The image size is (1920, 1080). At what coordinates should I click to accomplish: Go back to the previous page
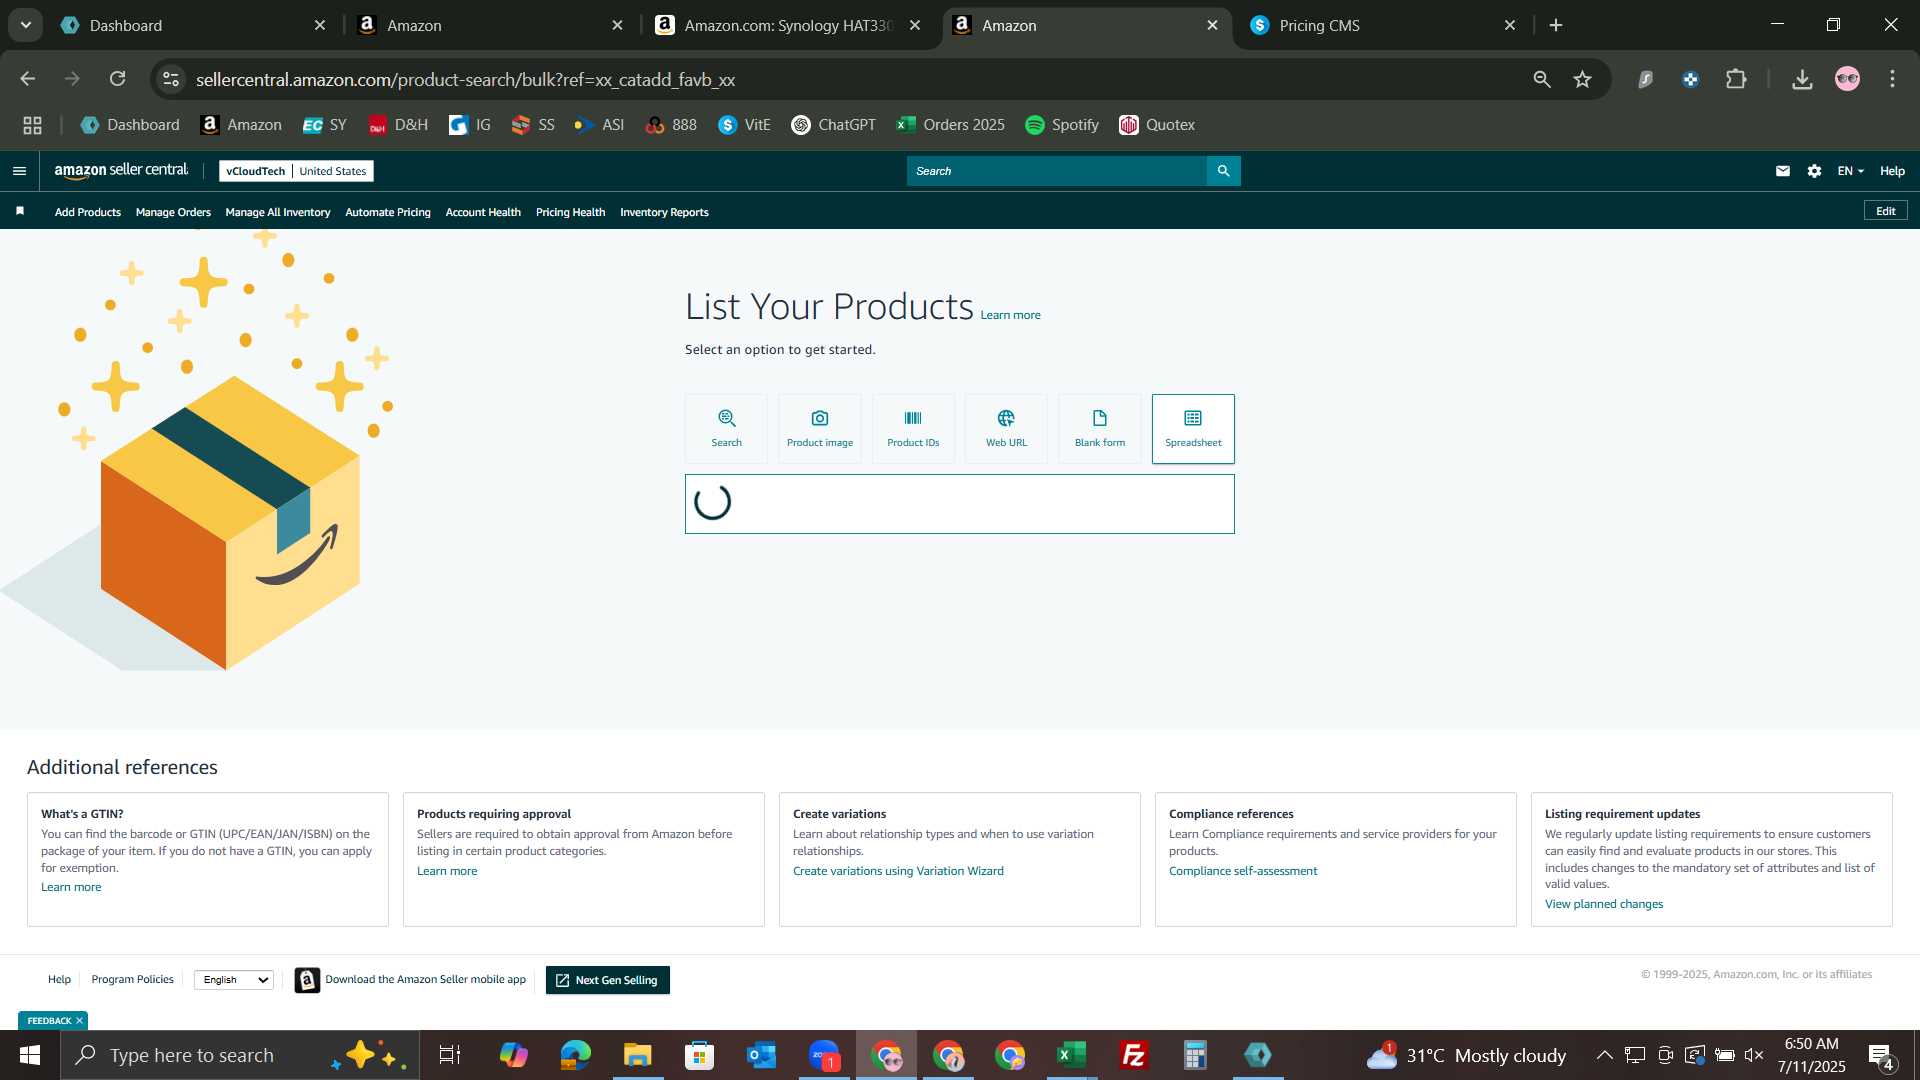tap(28, 79)
